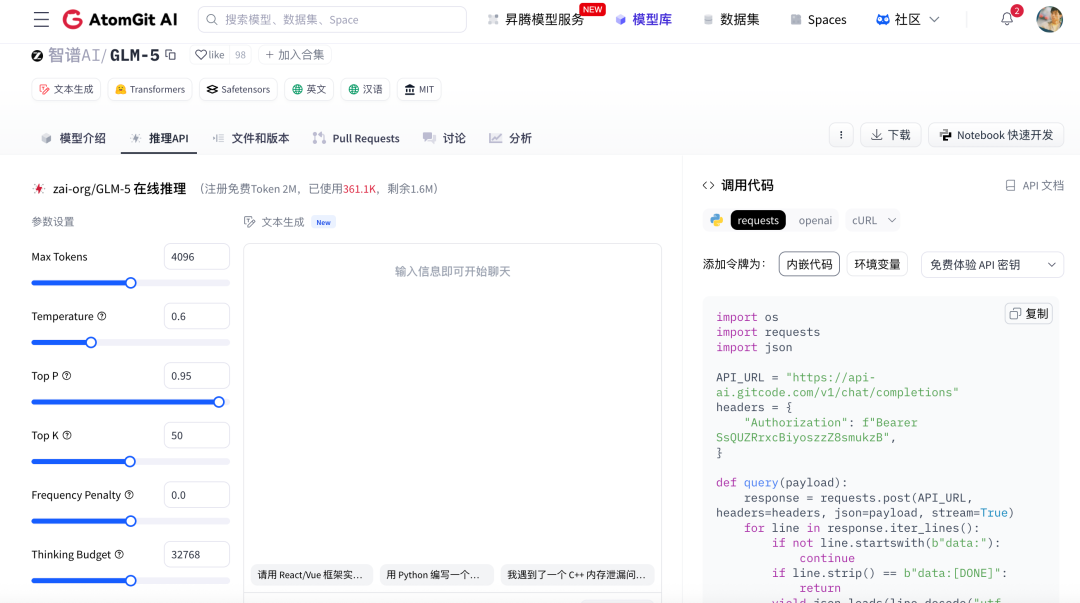Expand the cURL language dropdown
Image resolution: width=1080 pixels, height=603 pixels.
tap(873, 221)
